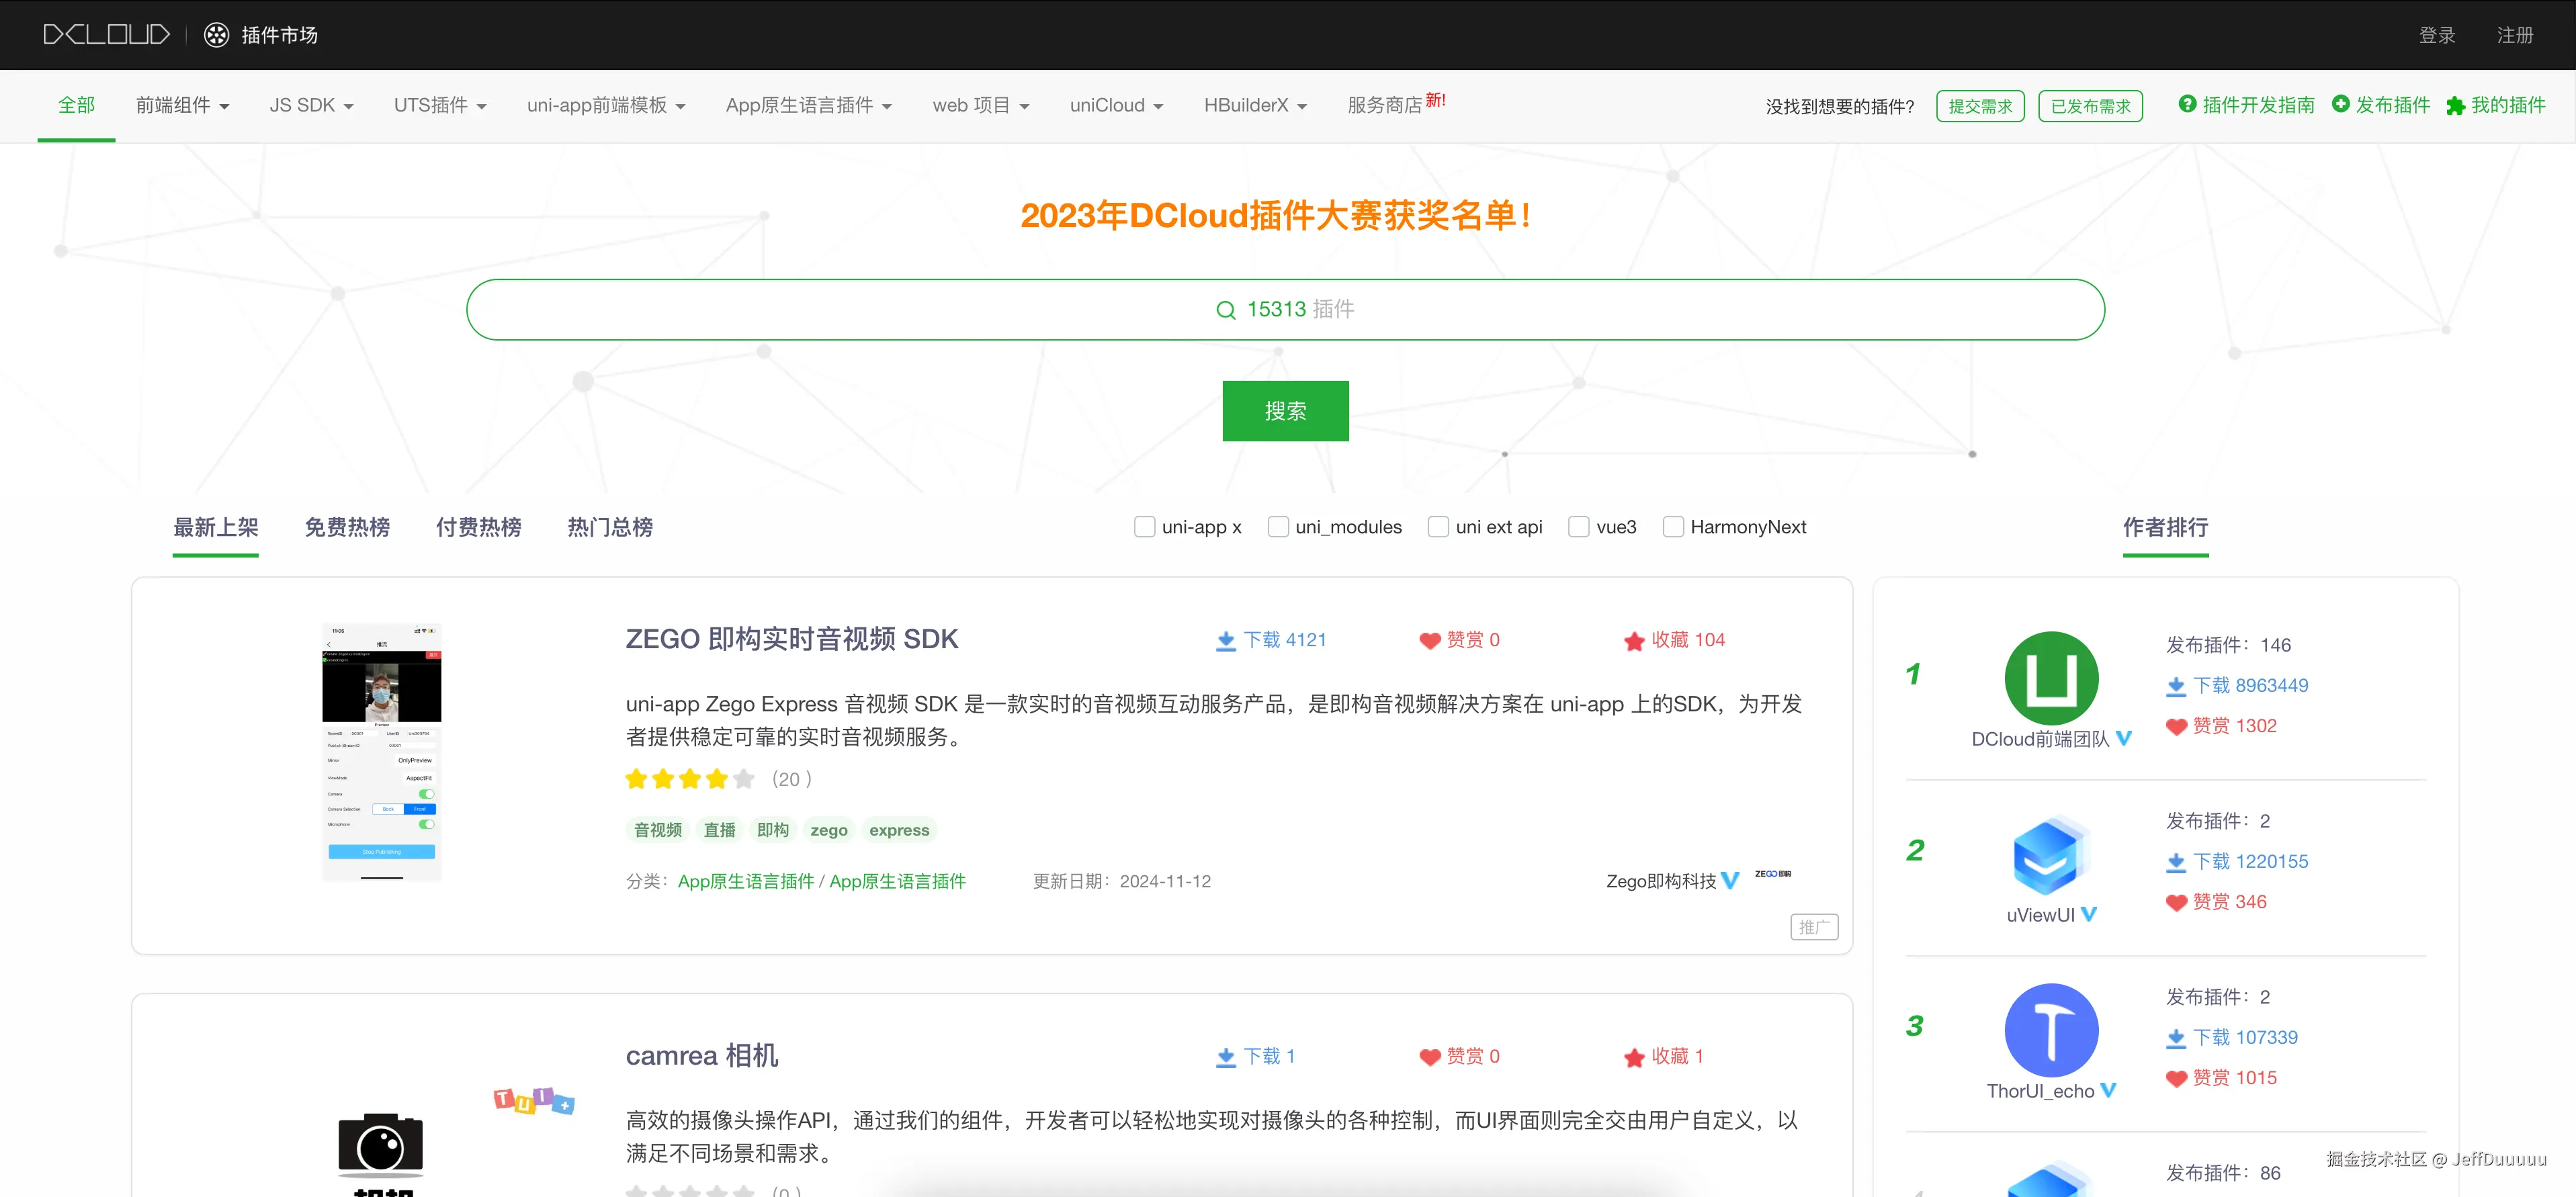
Task: Open the ZEGO plugin phone screenshot thumbnail
Action: (x=381, y=752)
